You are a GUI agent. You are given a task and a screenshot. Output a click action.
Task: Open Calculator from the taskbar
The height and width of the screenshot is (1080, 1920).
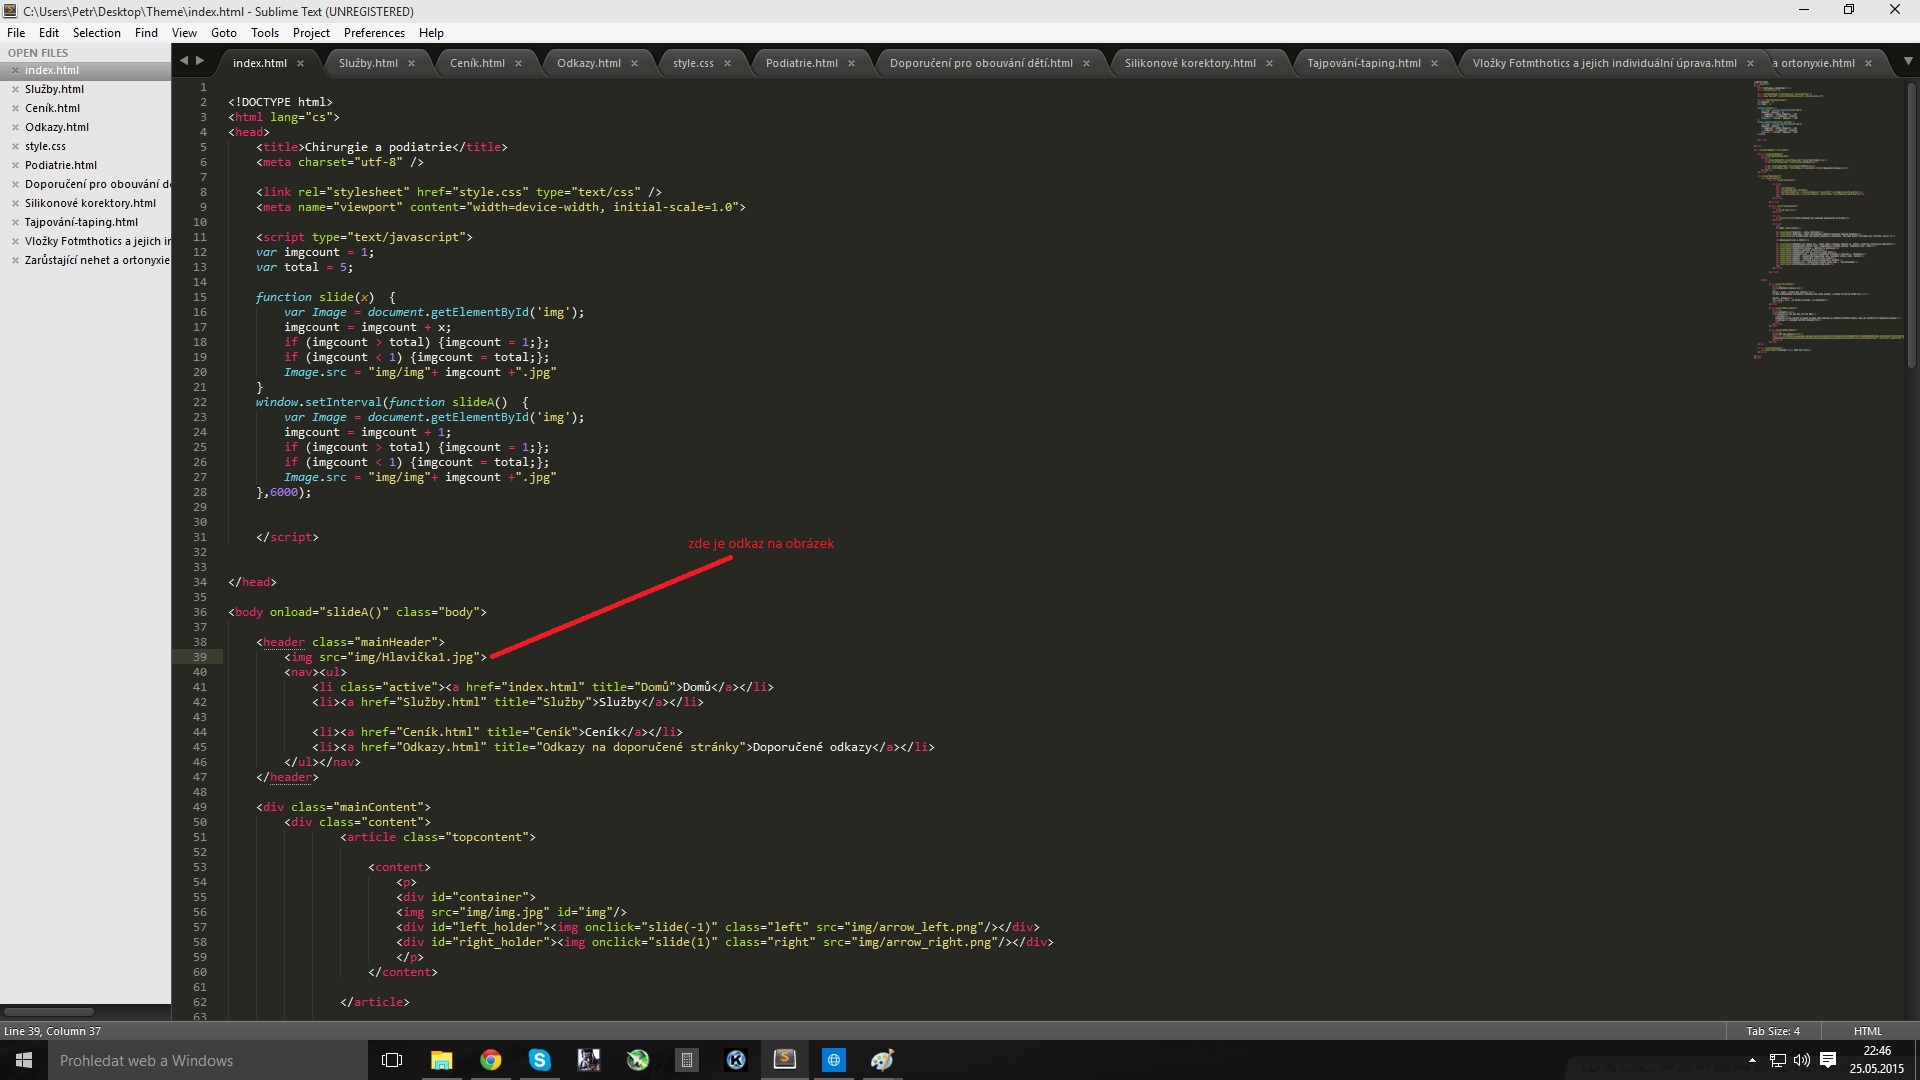[686, 1060]
